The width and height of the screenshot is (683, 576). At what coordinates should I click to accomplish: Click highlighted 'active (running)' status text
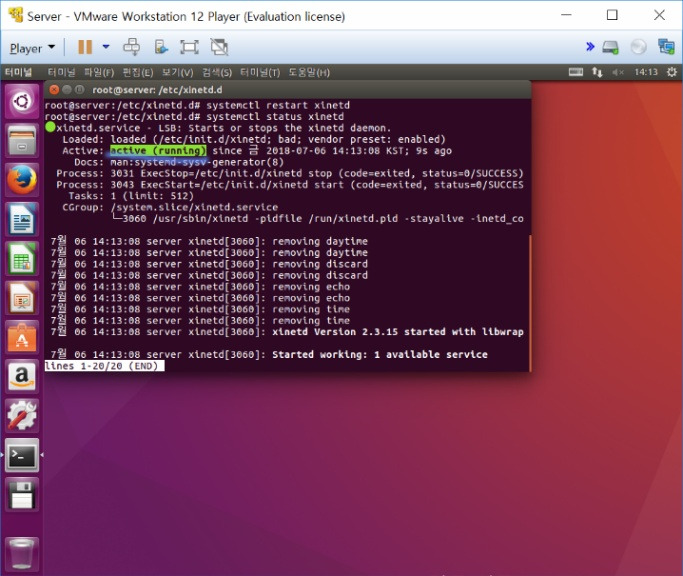click(158, 151)
